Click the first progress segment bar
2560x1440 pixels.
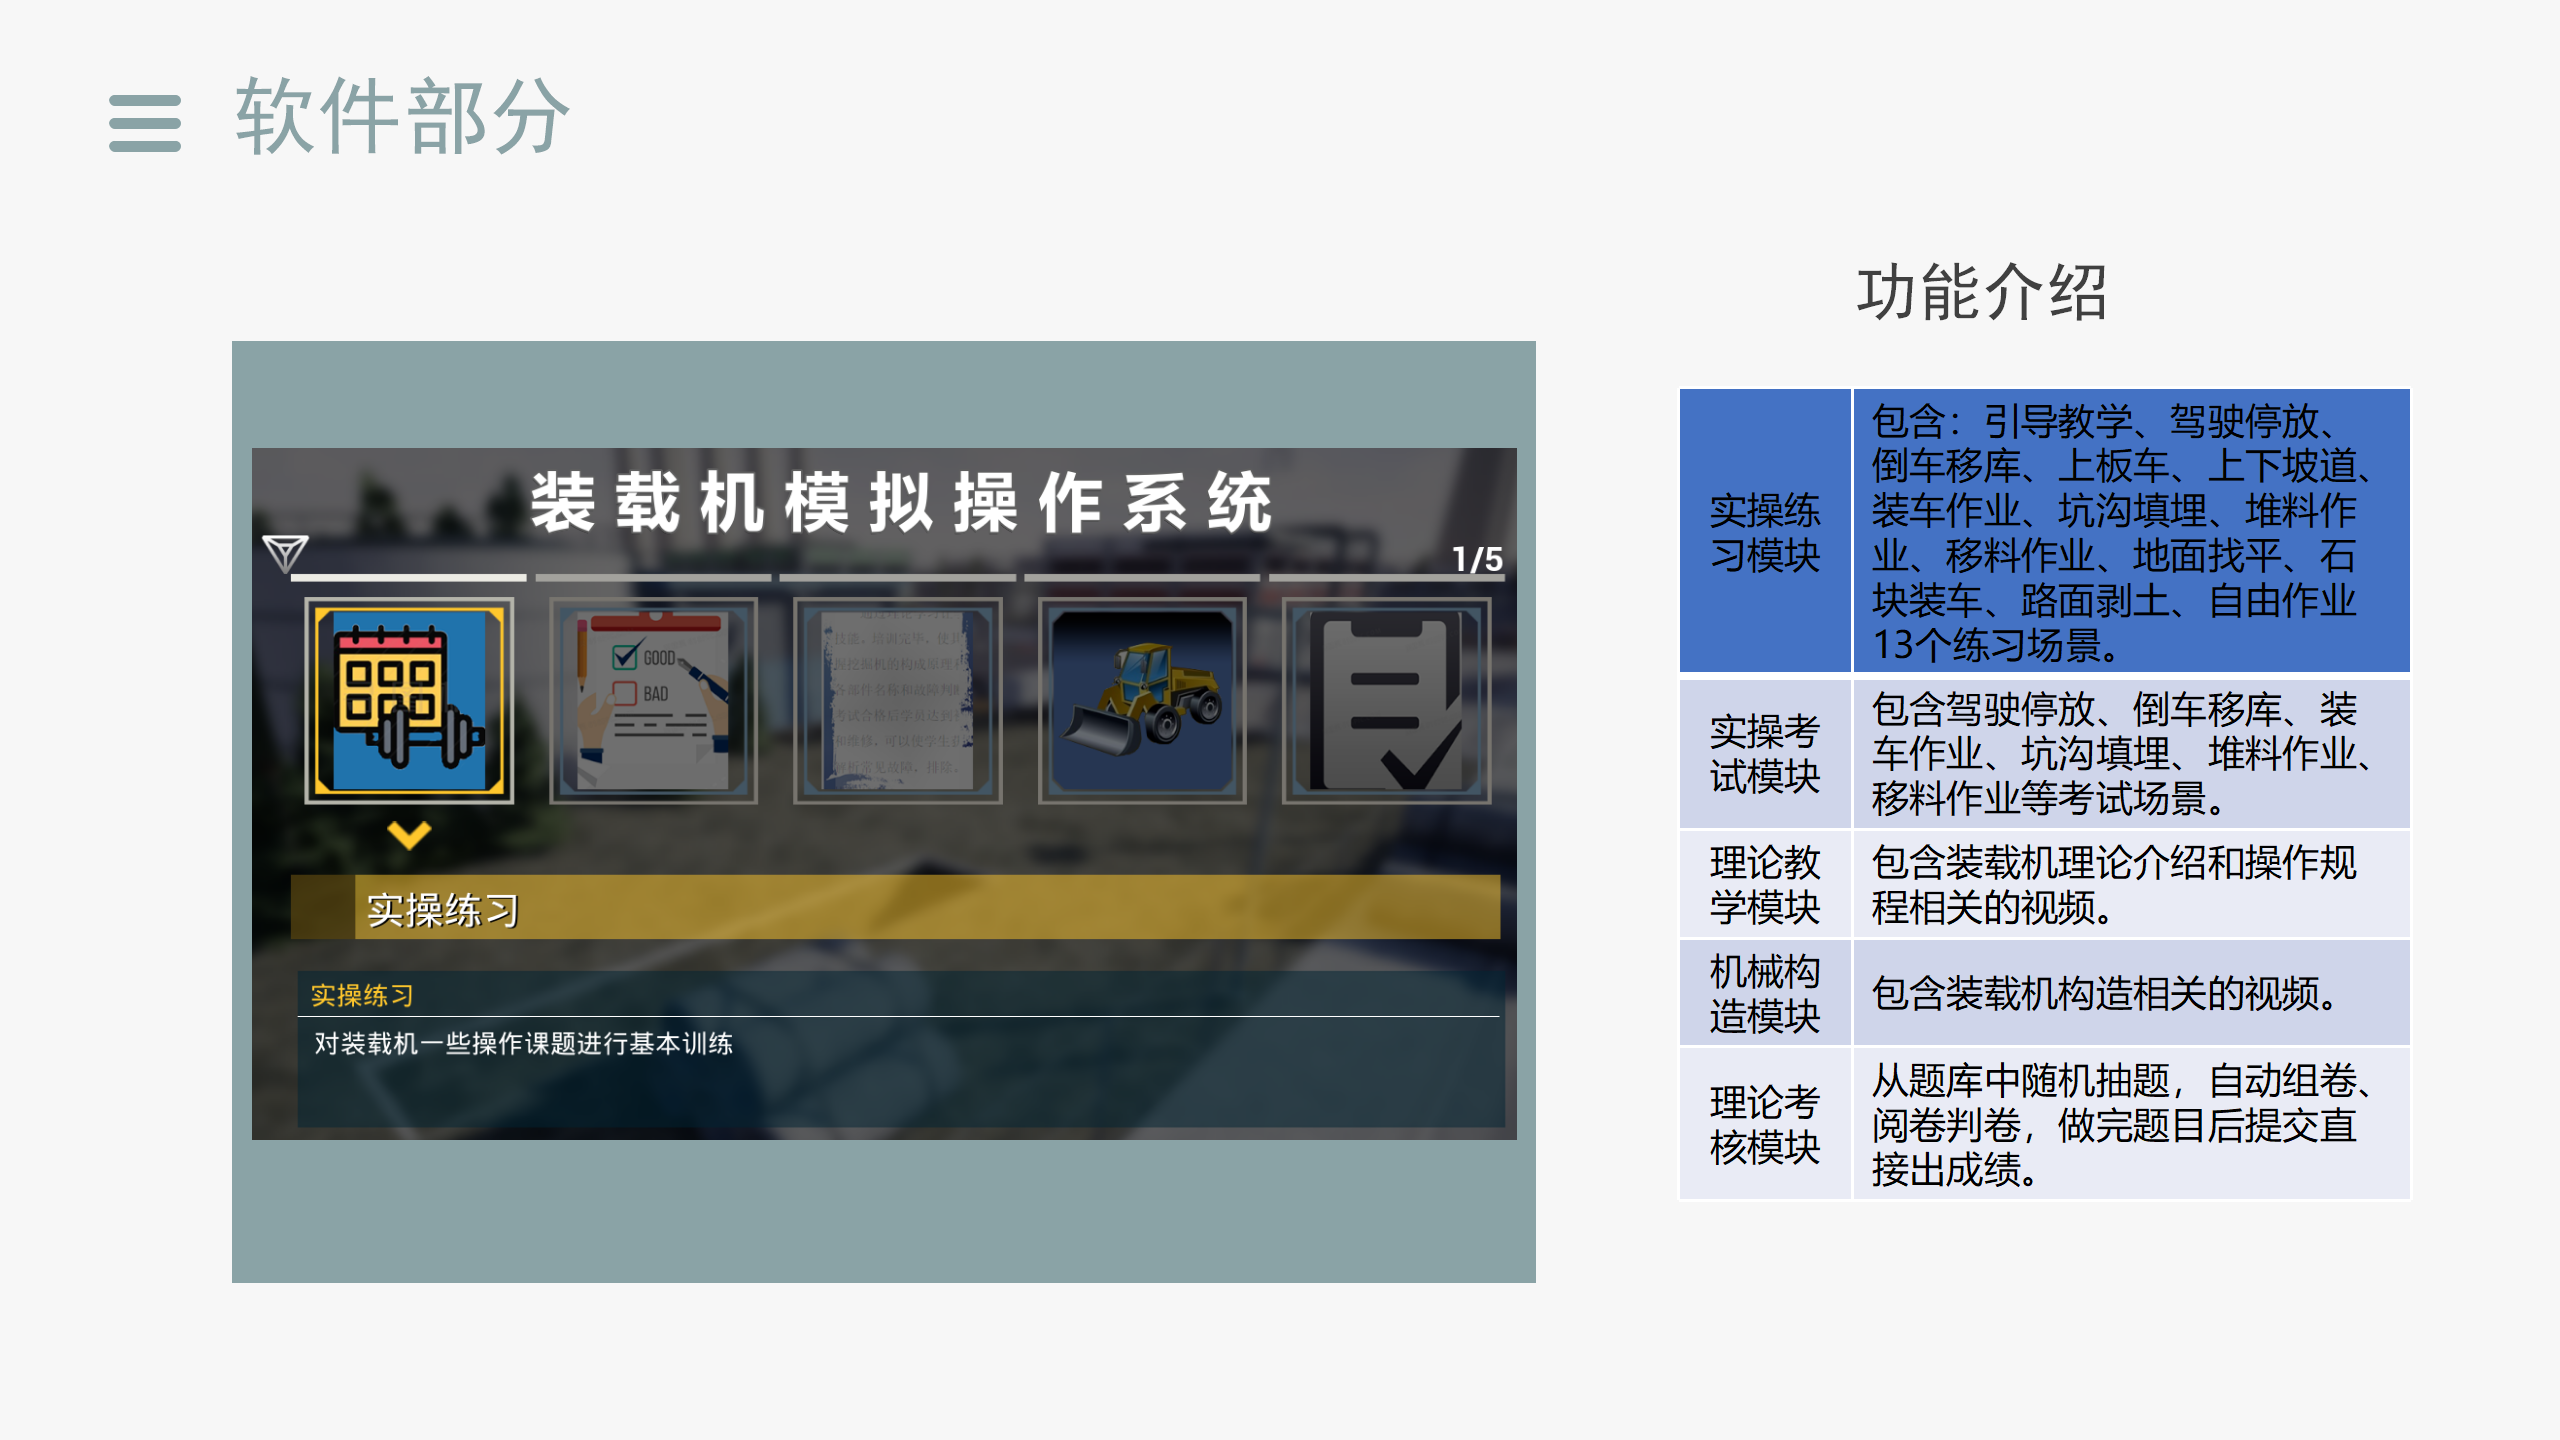409,578
